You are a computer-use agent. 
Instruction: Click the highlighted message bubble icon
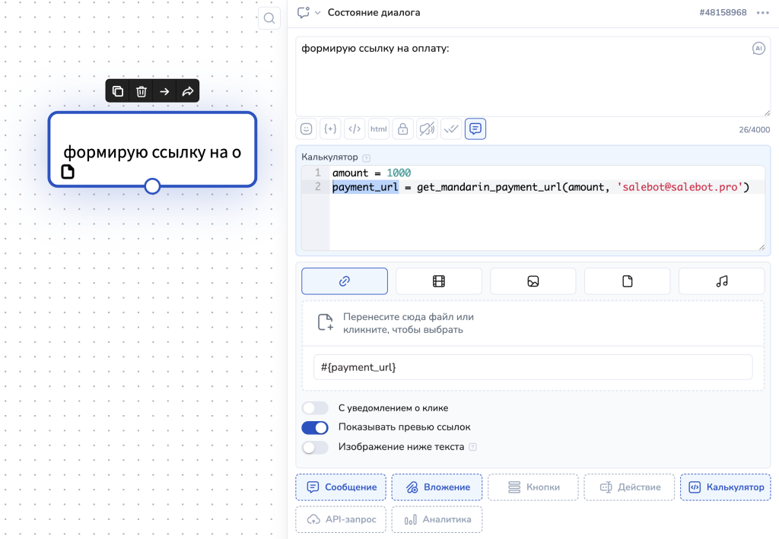click(475, 129)
